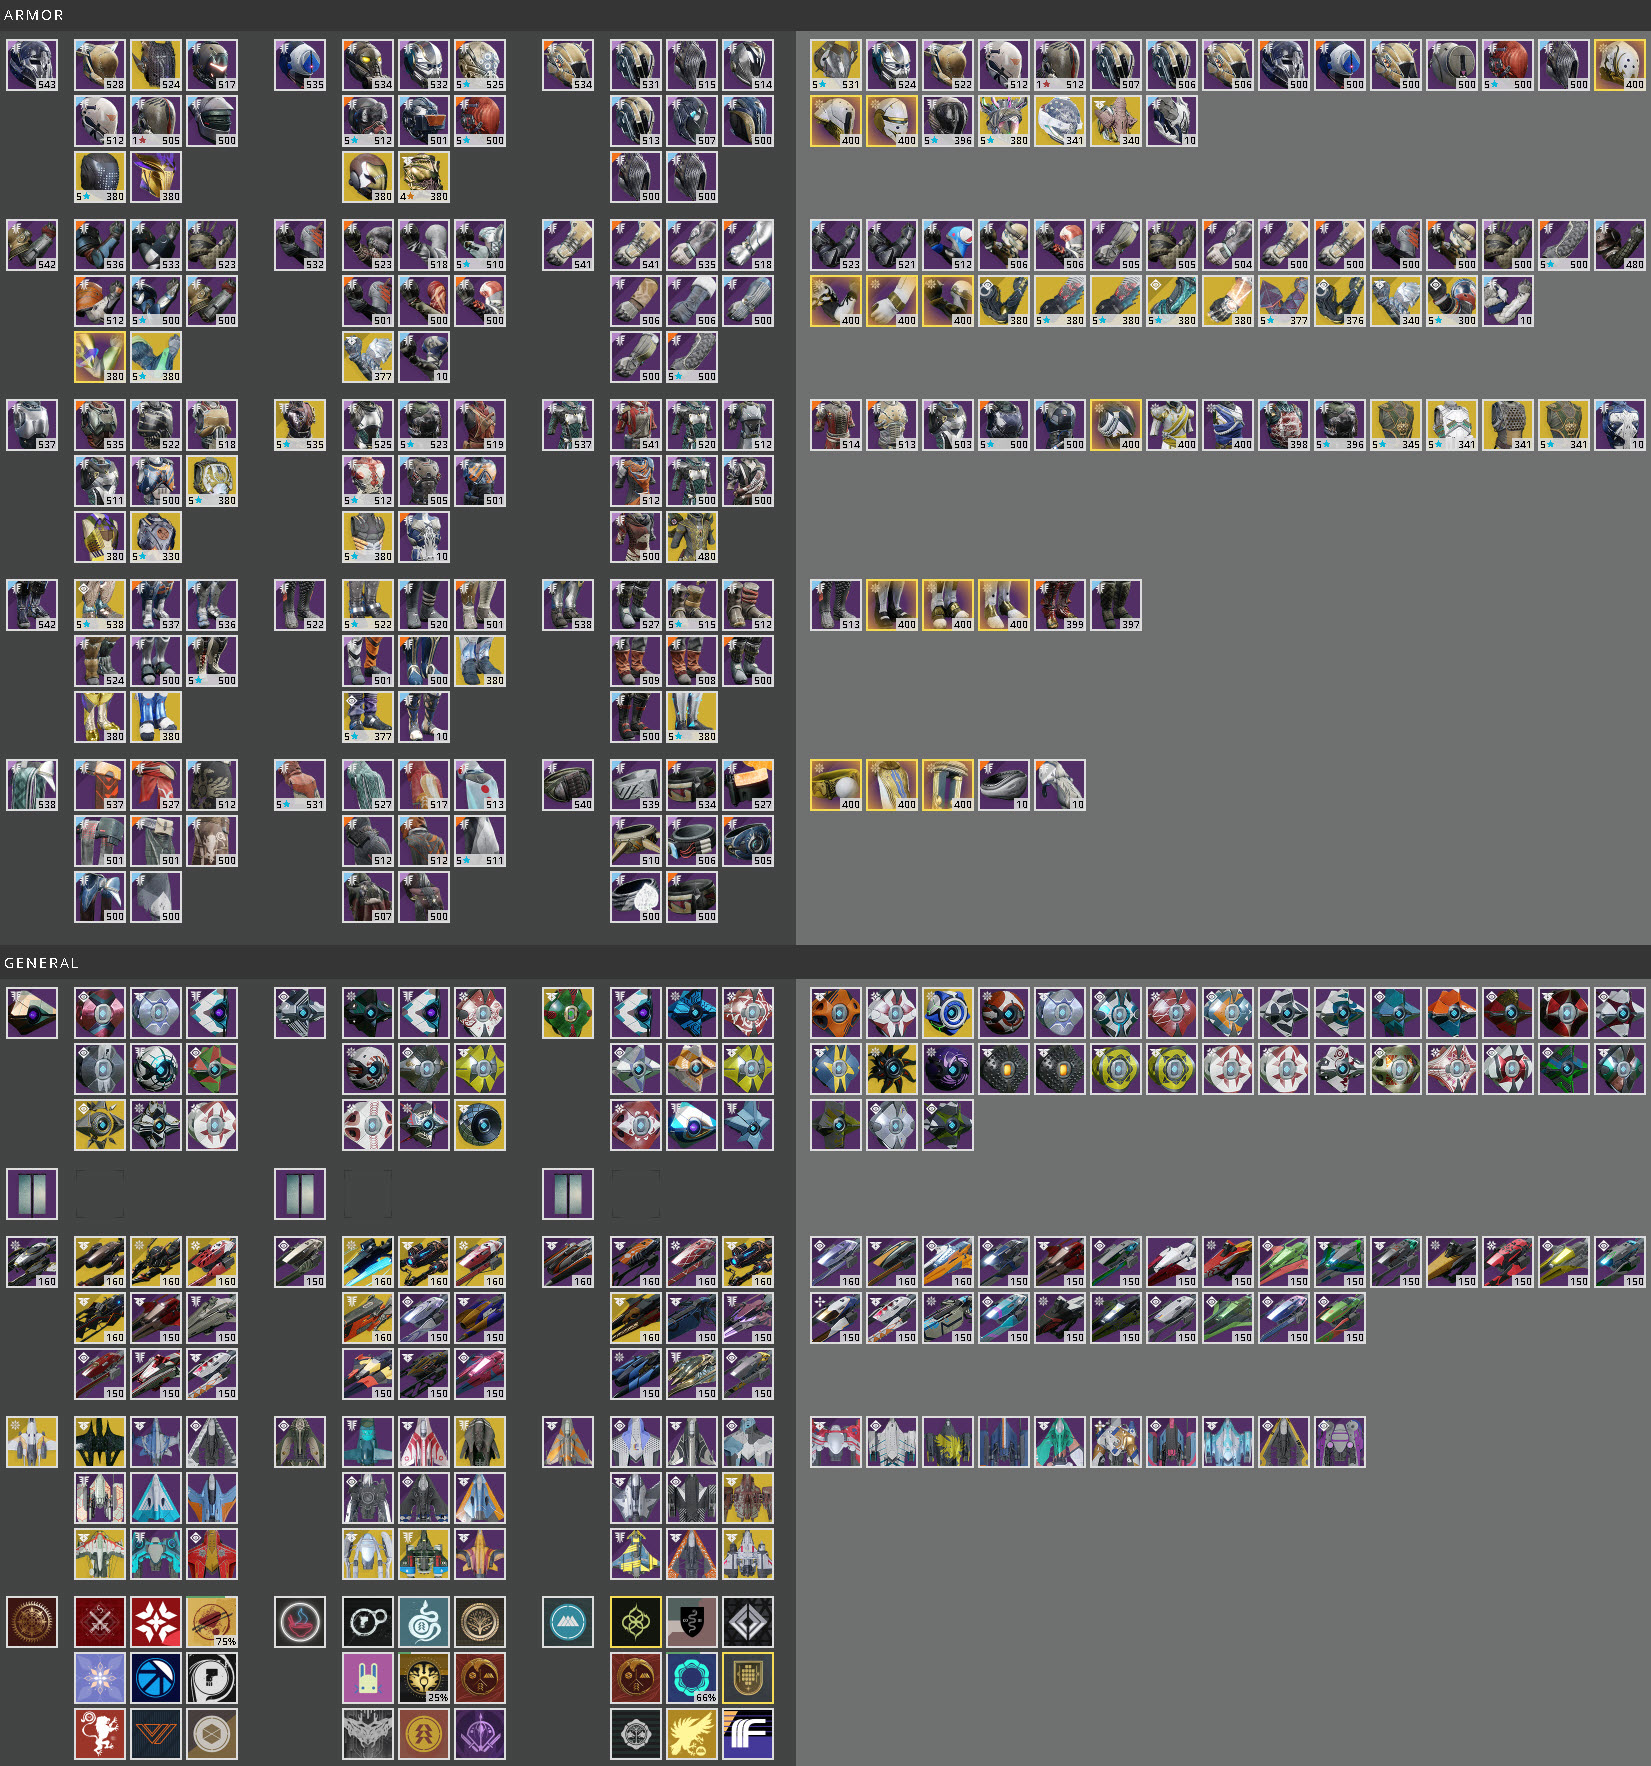Choose the green knot emblem on black
This screenshot has height=1766, width=1651.
coord(636,1622)
